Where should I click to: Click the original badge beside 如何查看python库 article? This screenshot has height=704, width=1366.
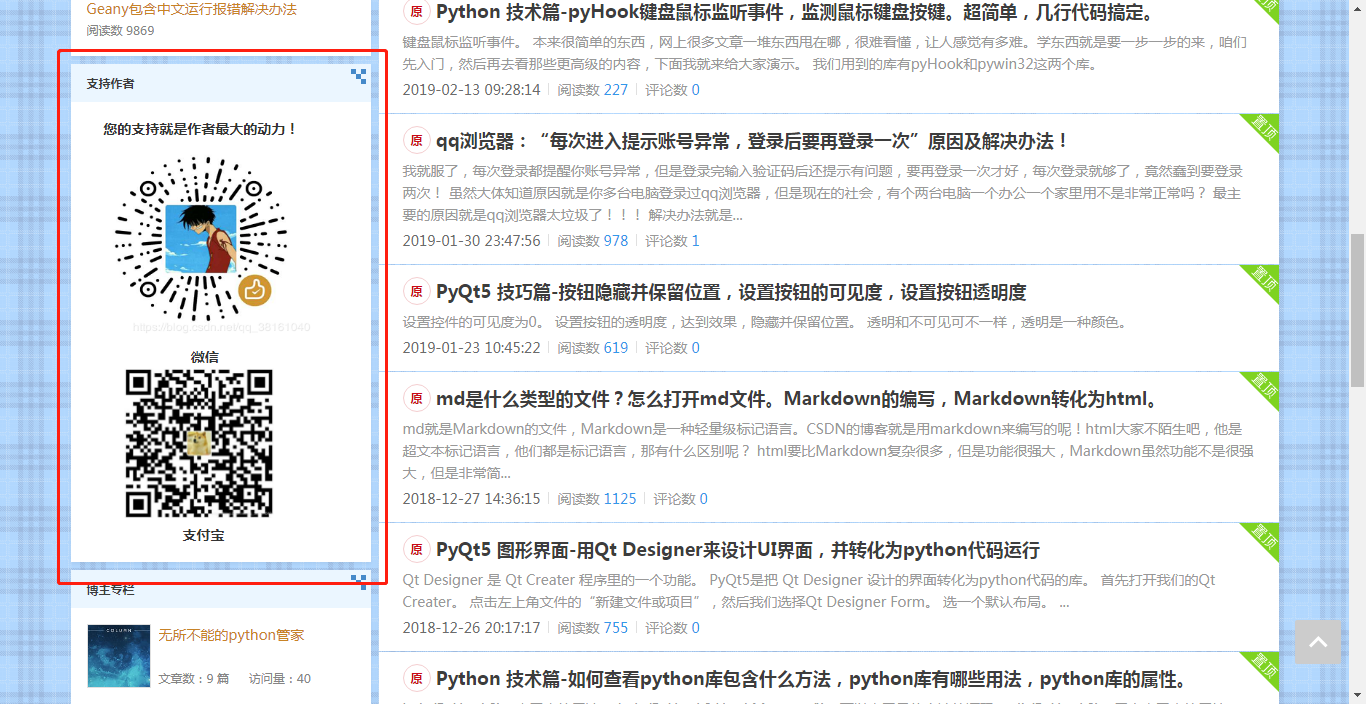tap(416, 679)
